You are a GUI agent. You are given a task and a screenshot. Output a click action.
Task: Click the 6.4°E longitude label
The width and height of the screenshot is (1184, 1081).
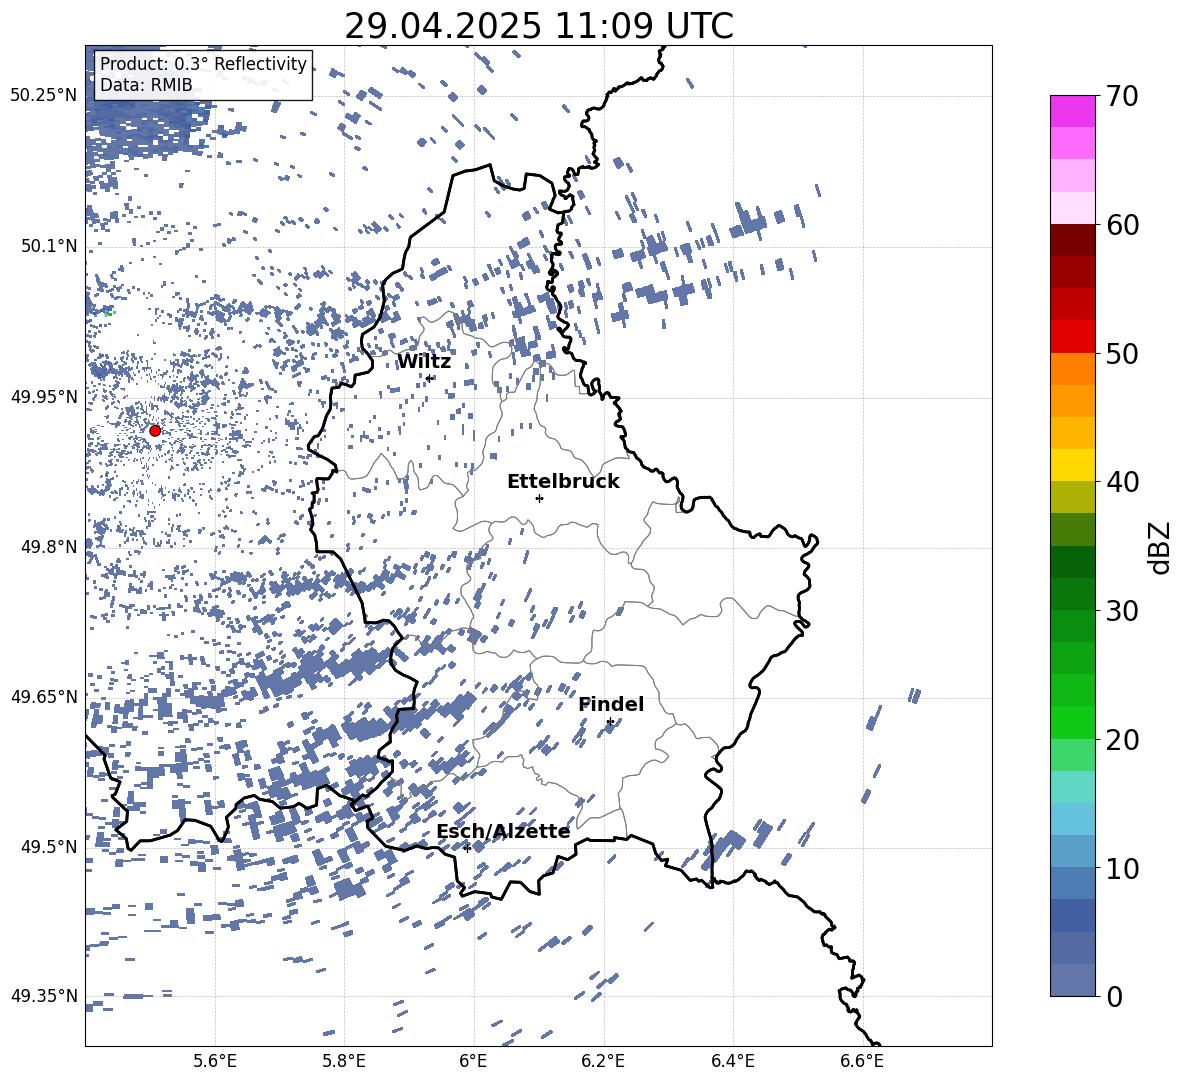coord(732,1061)
